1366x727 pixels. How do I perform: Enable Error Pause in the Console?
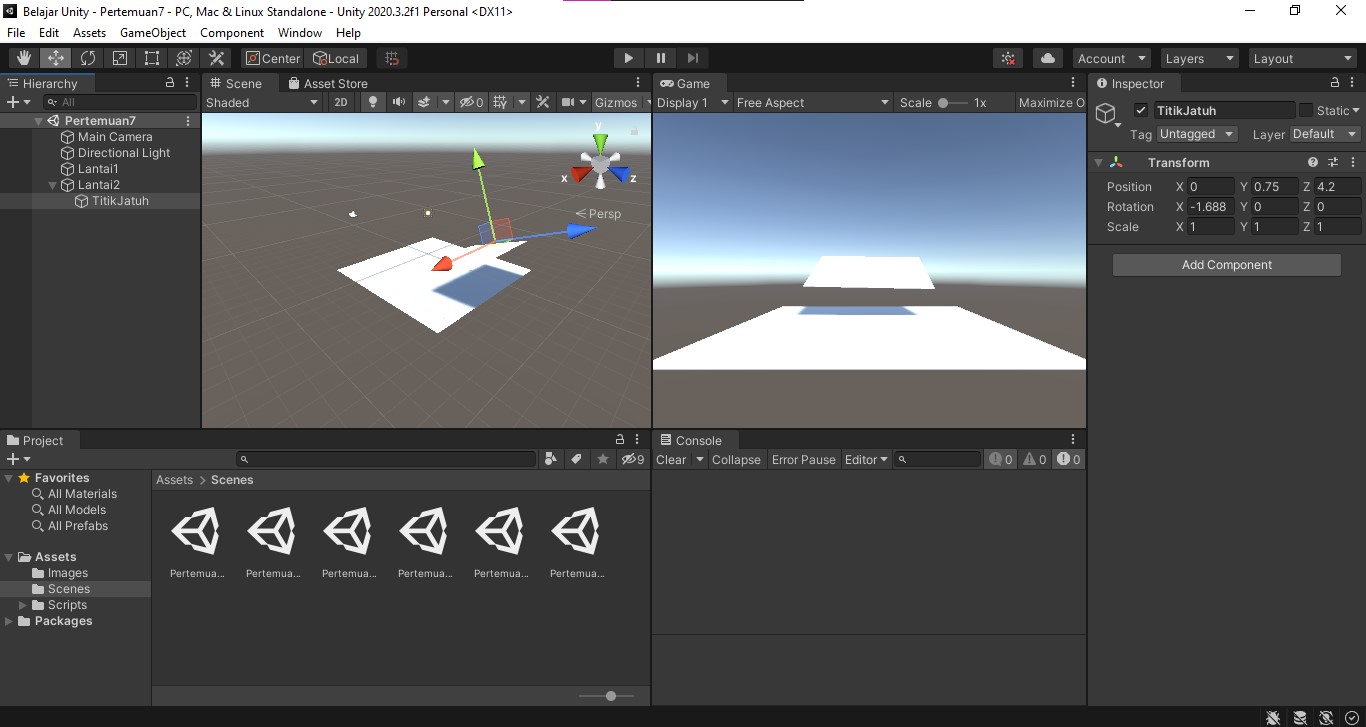click(803, 459)
